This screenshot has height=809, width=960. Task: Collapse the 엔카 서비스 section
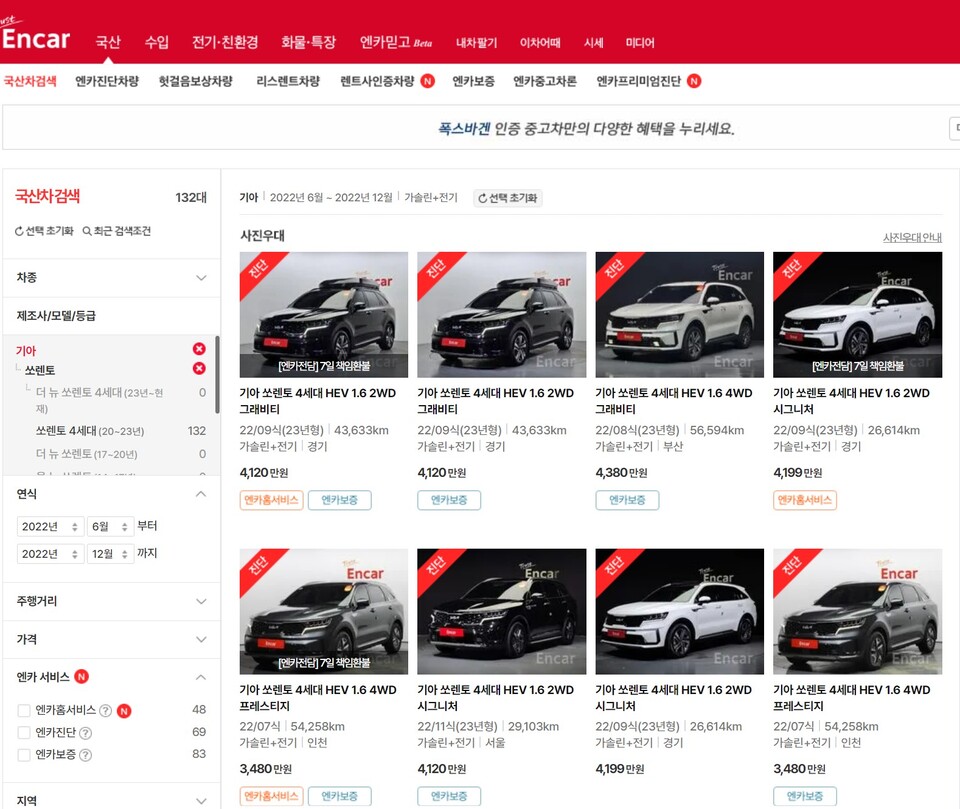(x=111, y=677)
